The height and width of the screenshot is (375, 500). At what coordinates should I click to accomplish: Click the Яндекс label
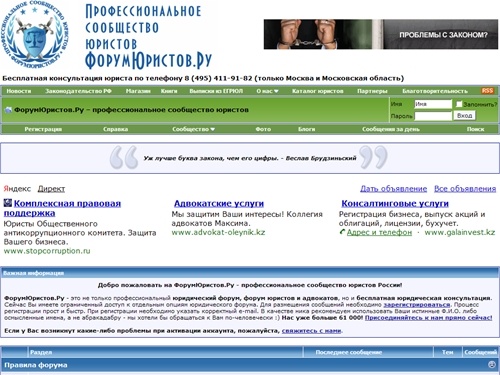click(17, 189)
